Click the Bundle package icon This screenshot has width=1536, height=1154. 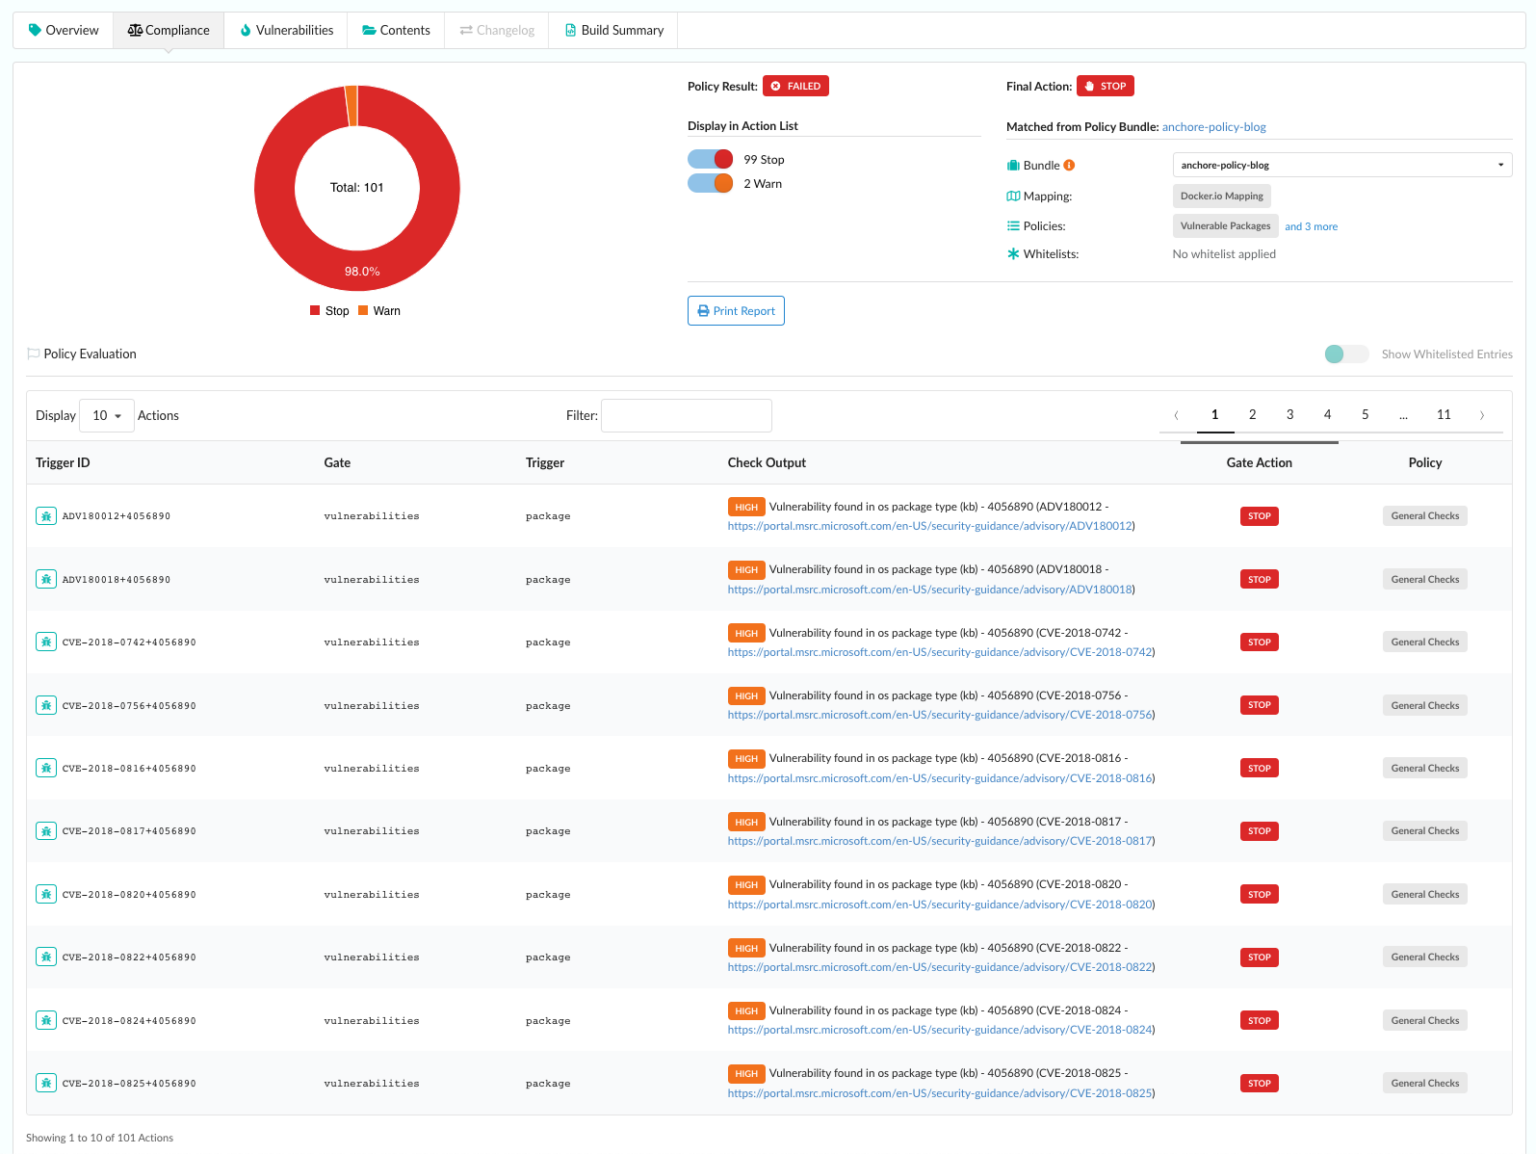(1013, 165)
